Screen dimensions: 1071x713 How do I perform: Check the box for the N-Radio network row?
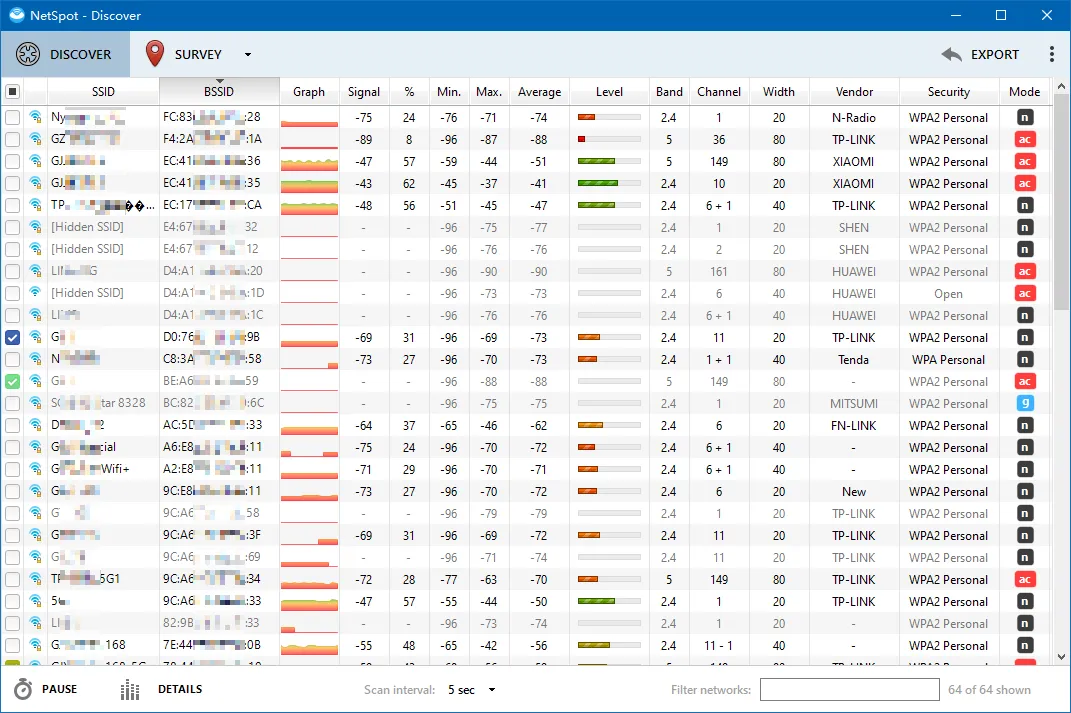click(x=12, y=117)
